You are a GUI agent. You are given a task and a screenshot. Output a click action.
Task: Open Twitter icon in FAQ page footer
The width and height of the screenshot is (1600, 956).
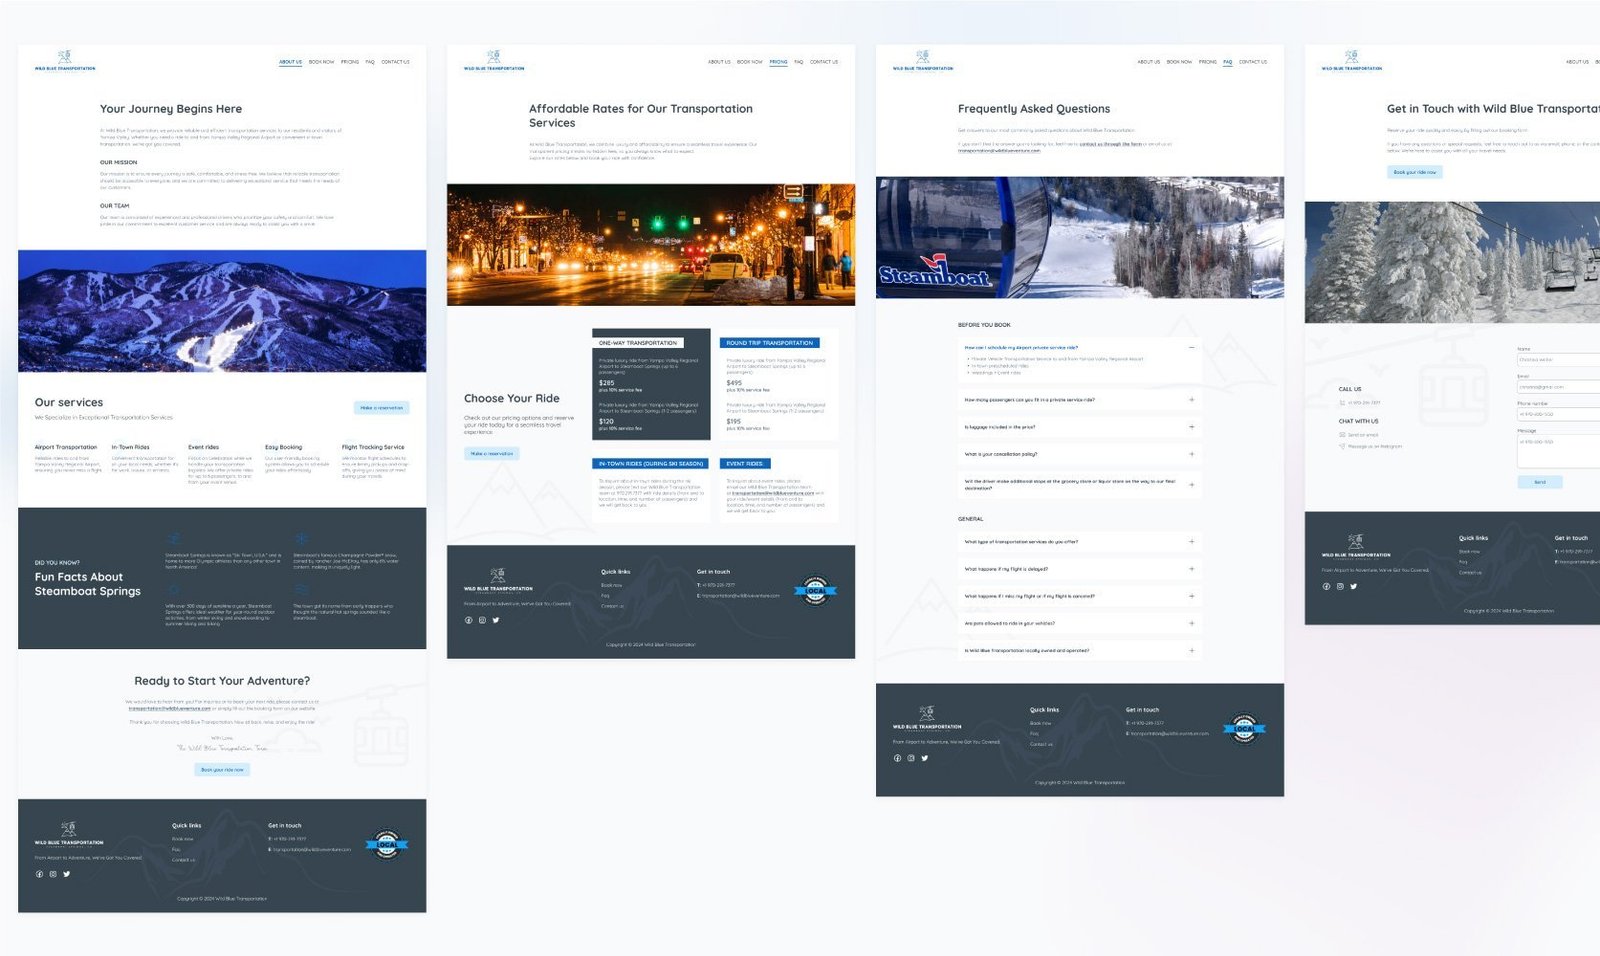coord(925,758)
